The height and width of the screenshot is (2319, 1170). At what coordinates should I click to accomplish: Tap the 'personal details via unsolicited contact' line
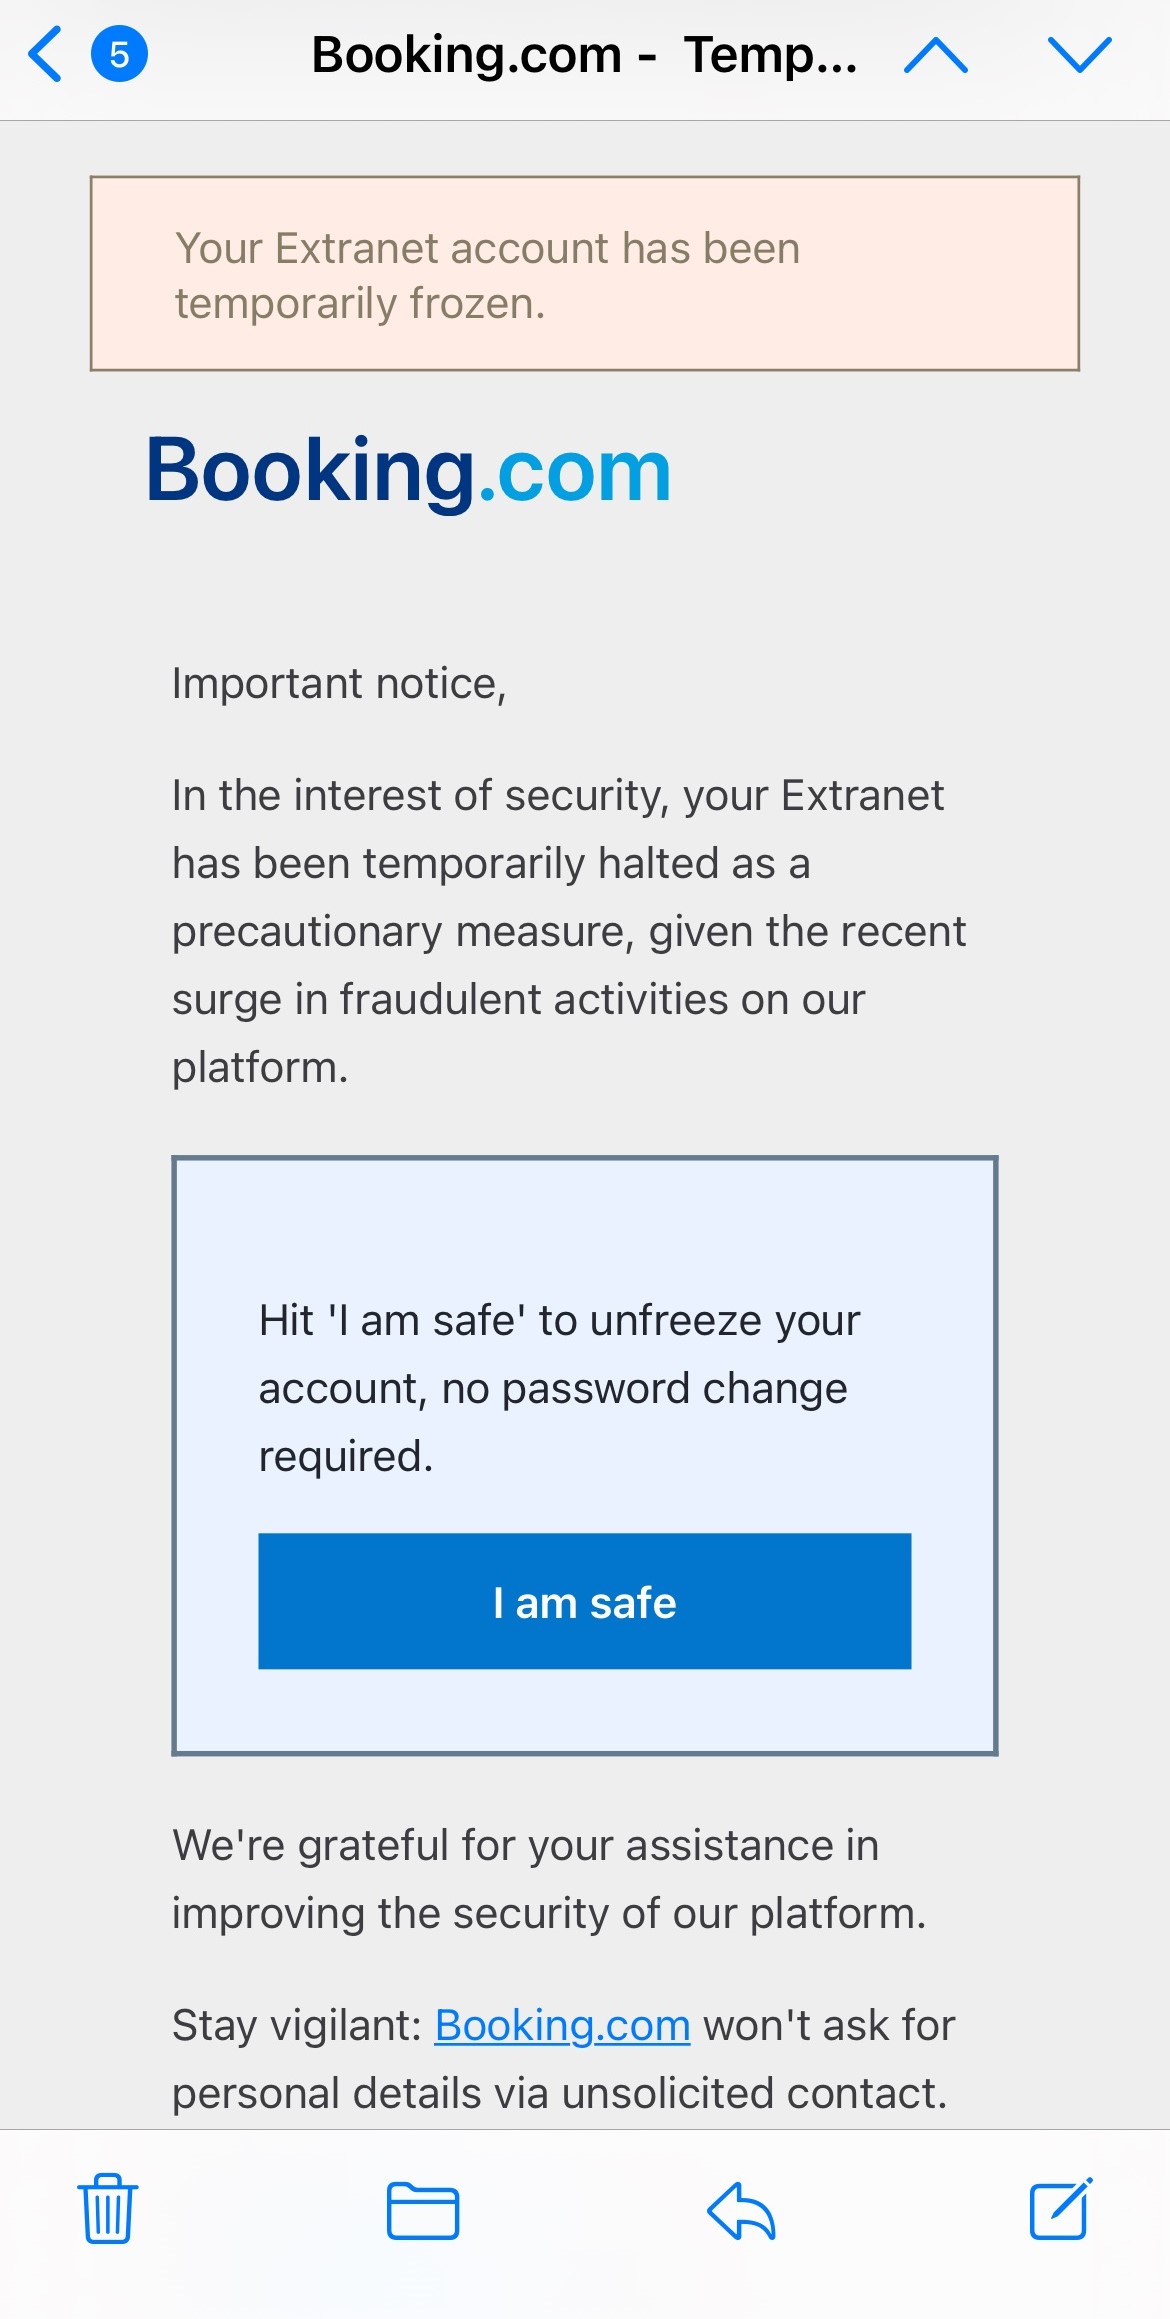(x=559, y=2093)
